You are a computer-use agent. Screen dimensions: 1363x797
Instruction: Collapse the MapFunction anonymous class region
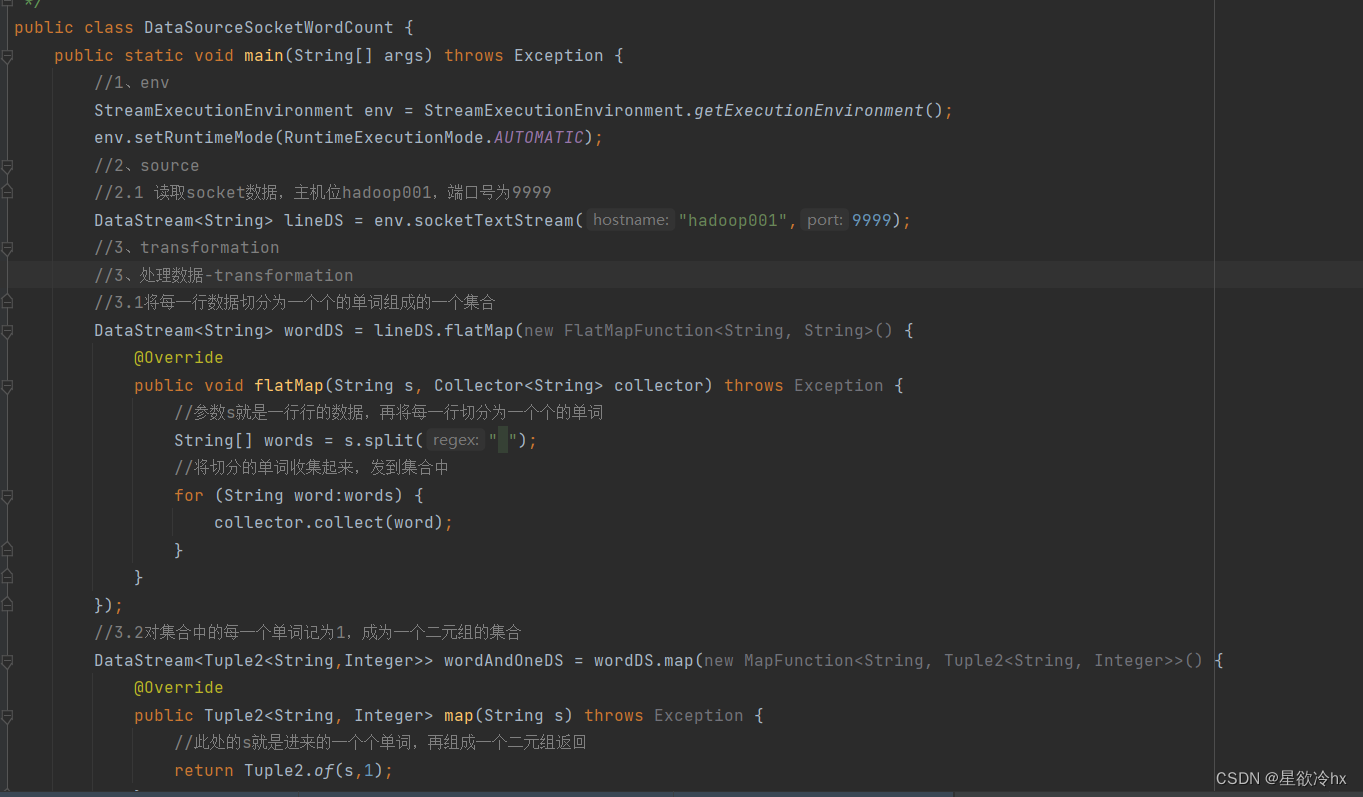[7, 660]
